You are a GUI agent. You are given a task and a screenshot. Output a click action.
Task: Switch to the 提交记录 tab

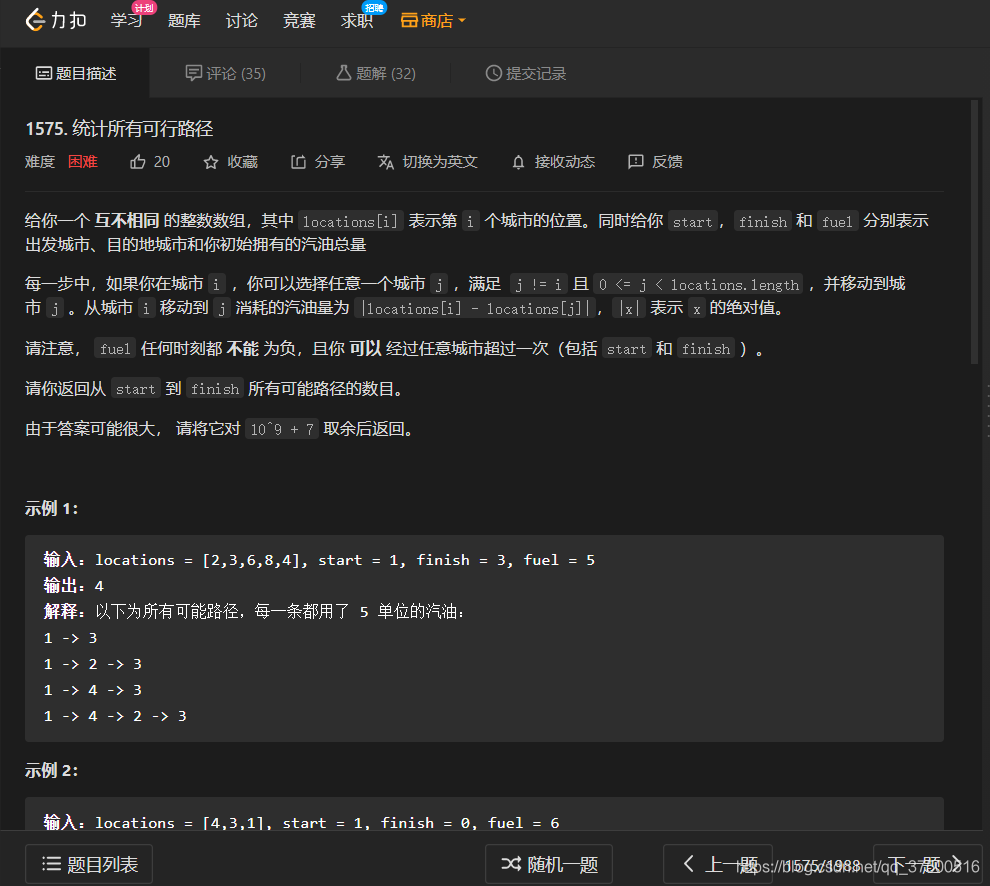[525, 74]
